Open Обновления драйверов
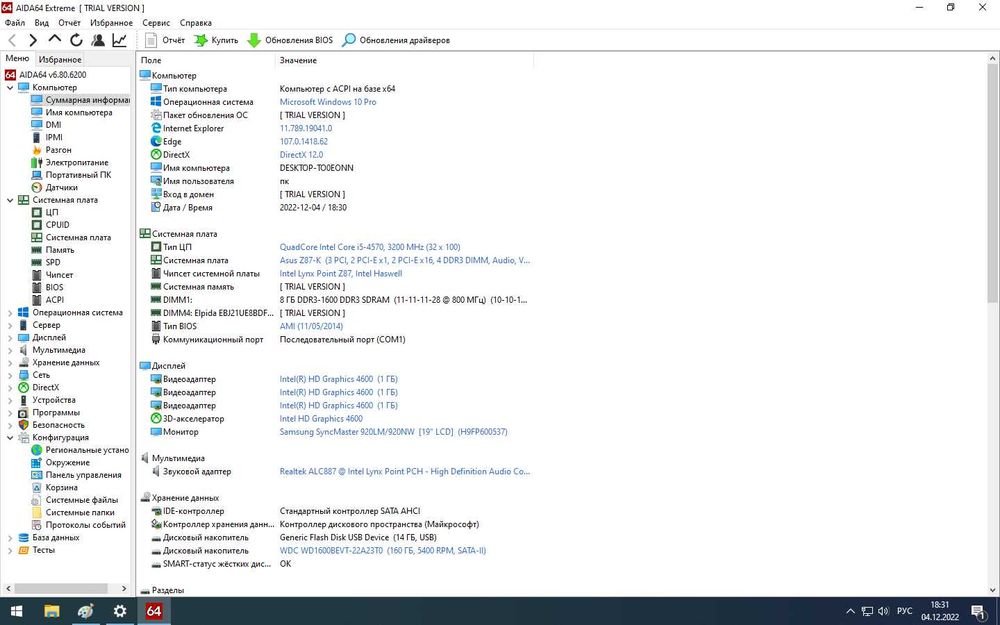The height and width of the screenshot is (625, 1000). click(x=396, y=40)
